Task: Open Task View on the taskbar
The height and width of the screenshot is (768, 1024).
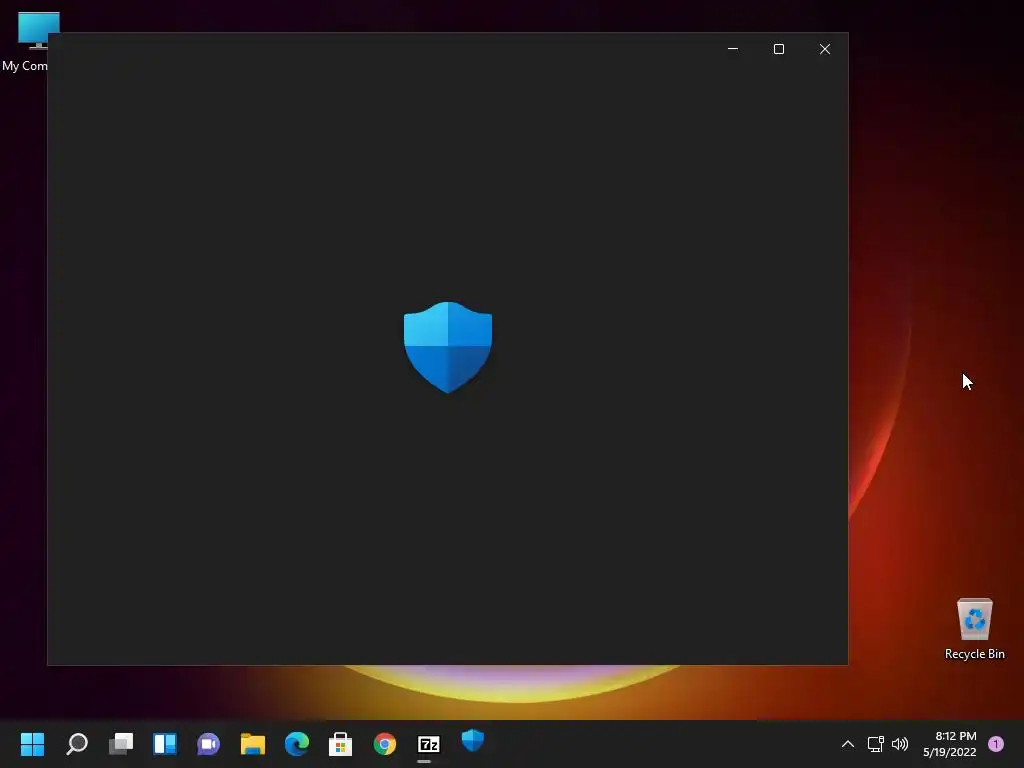Action: coord(121,744)
